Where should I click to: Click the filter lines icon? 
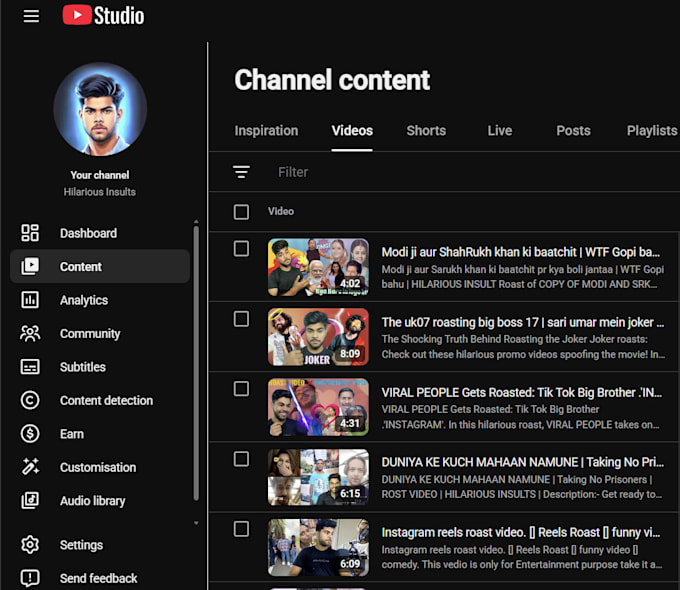point(241,172)
